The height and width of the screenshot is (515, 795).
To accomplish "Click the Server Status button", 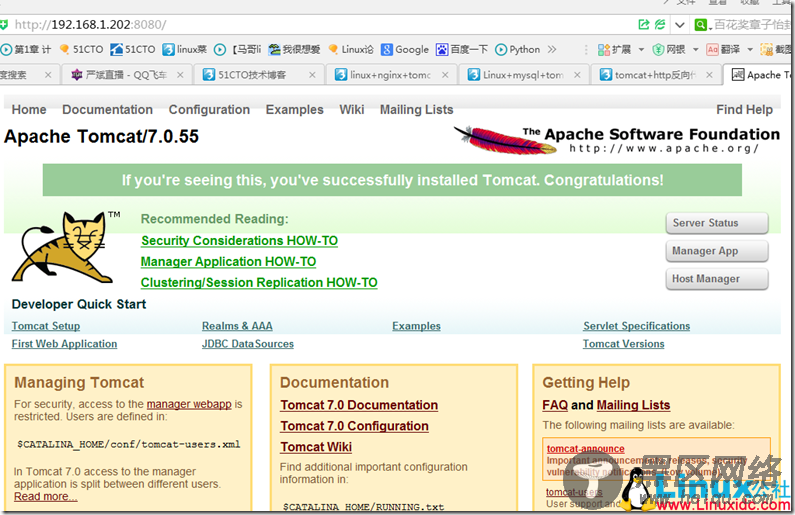I will tap(717, 223).
